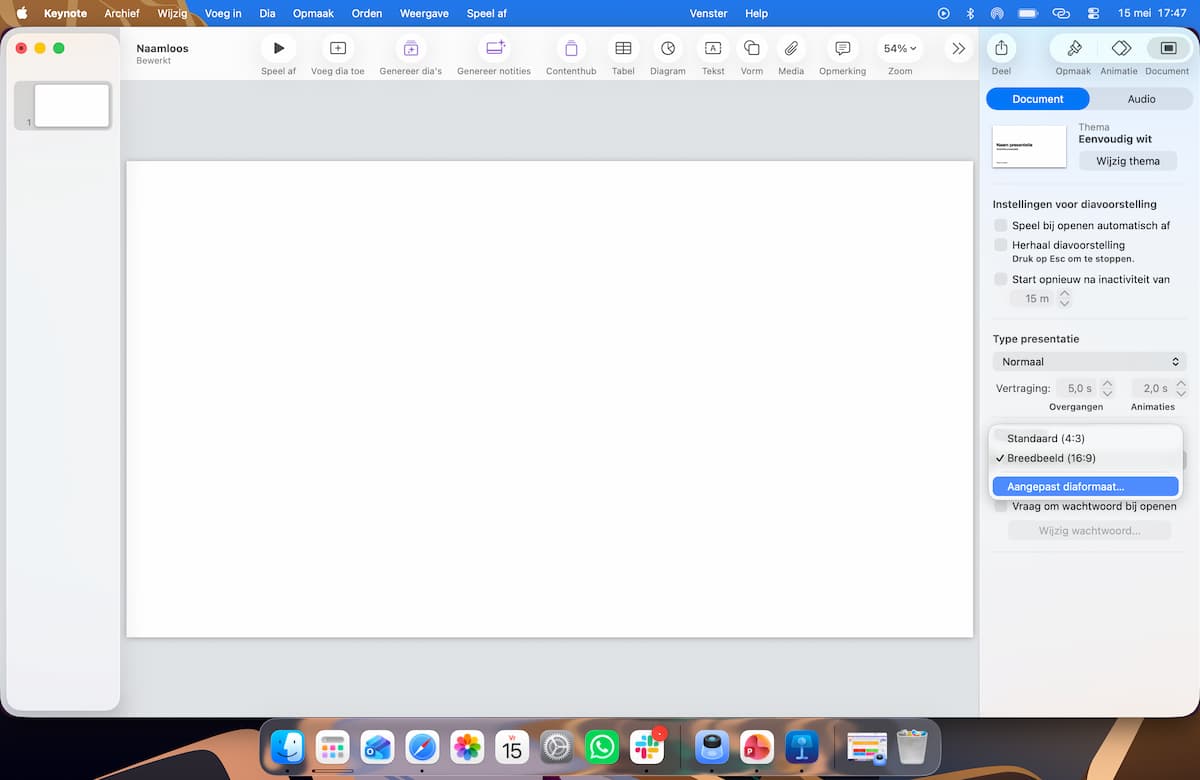1200x780 pixels.
Task: Choose Aangepast diaformaat option
Action: click(x=1086, y=487)
